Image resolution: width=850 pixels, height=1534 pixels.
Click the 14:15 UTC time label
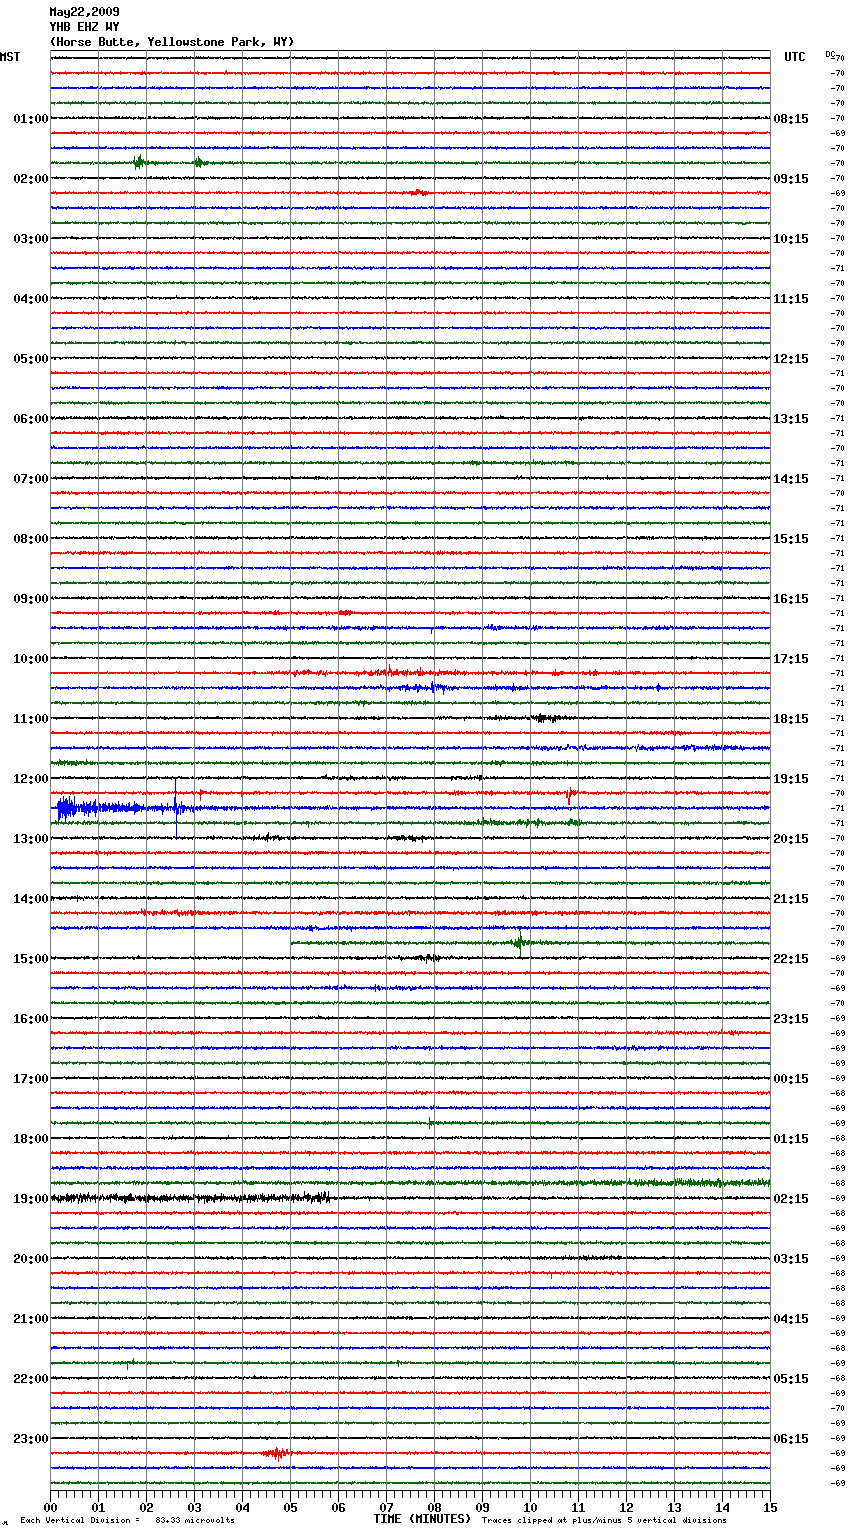(791, 479)
